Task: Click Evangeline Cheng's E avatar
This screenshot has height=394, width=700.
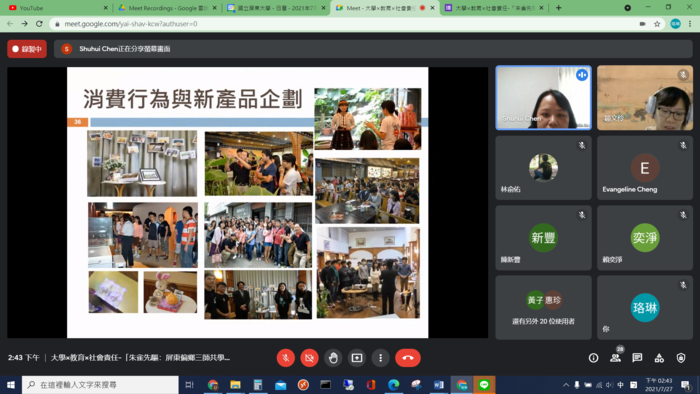Action: pos(645,168)
